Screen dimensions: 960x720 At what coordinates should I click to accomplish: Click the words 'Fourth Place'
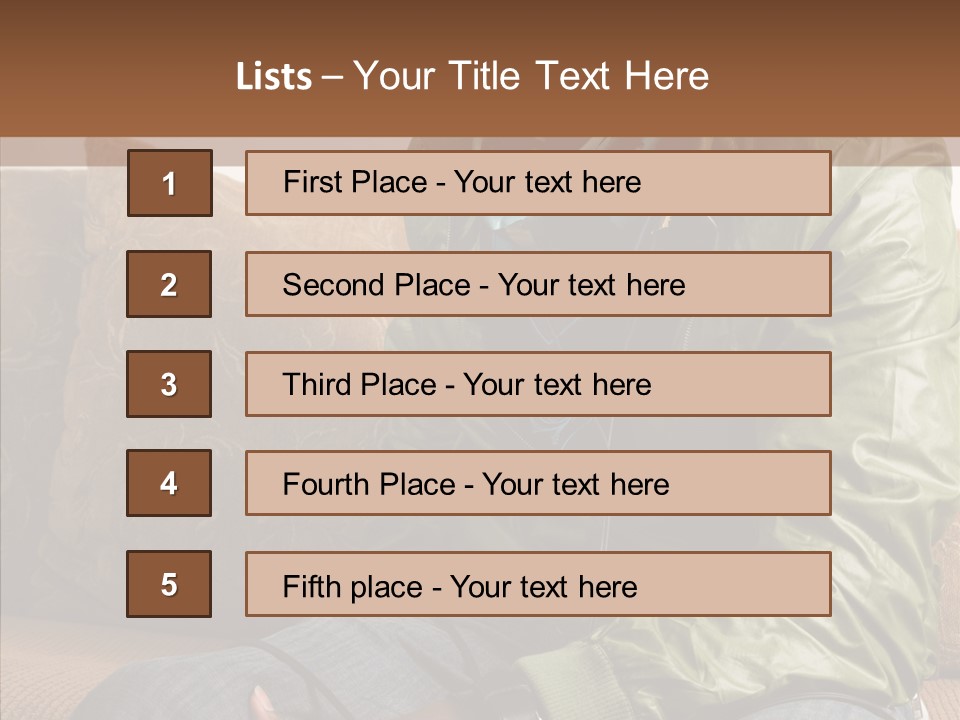pyautogui.click(x=368, y=484)
